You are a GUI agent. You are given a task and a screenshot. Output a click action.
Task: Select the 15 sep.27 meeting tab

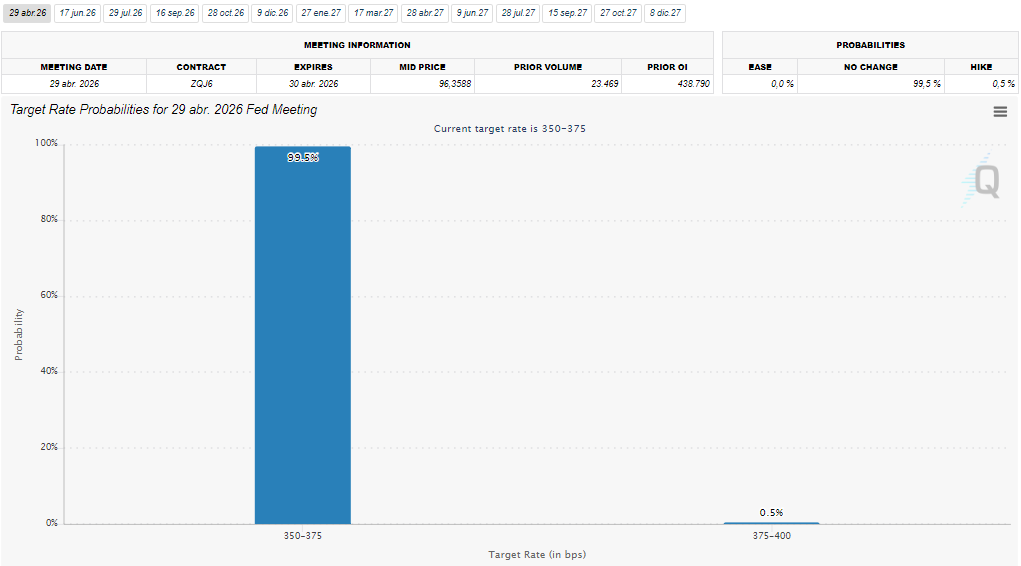click(567, 13)
